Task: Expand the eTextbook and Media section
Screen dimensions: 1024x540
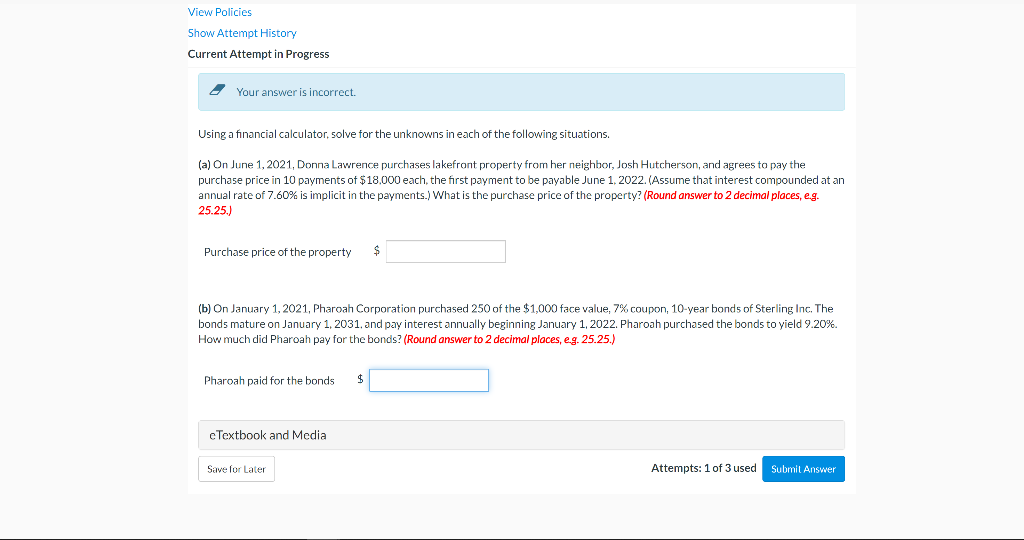Action: (521, 435)
